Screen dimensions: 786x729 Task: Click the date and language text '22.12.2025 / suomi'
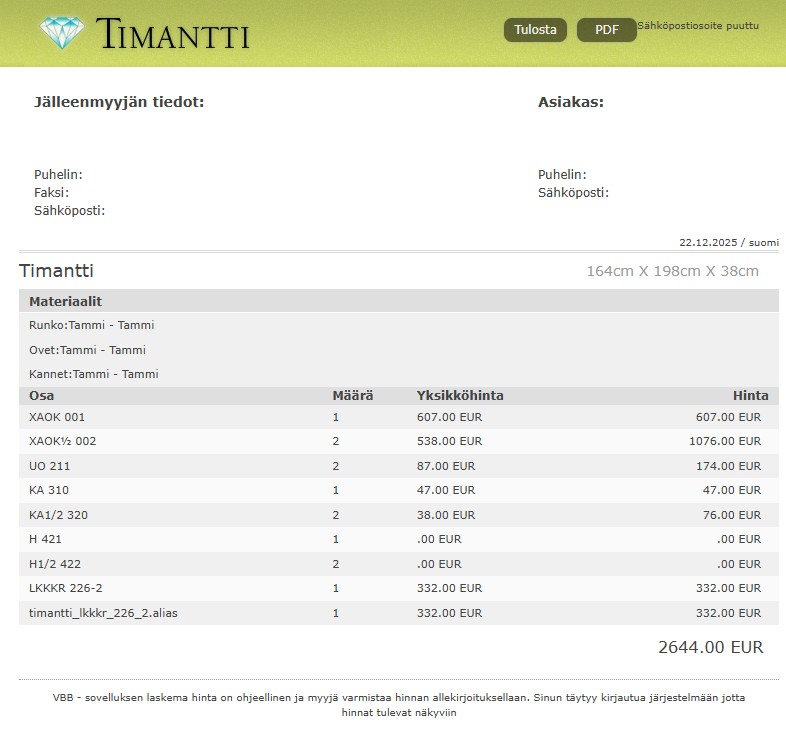point(728,243)
